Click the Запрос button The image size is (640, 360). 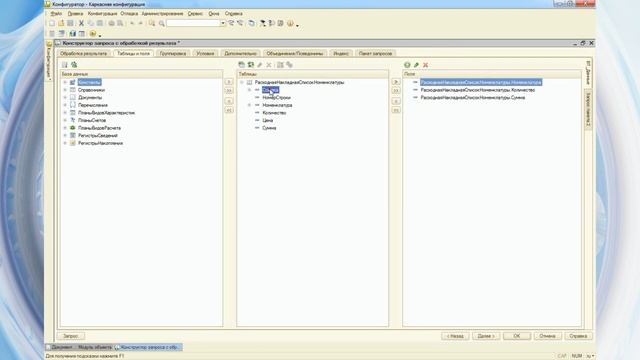click(x=71, y=336)
